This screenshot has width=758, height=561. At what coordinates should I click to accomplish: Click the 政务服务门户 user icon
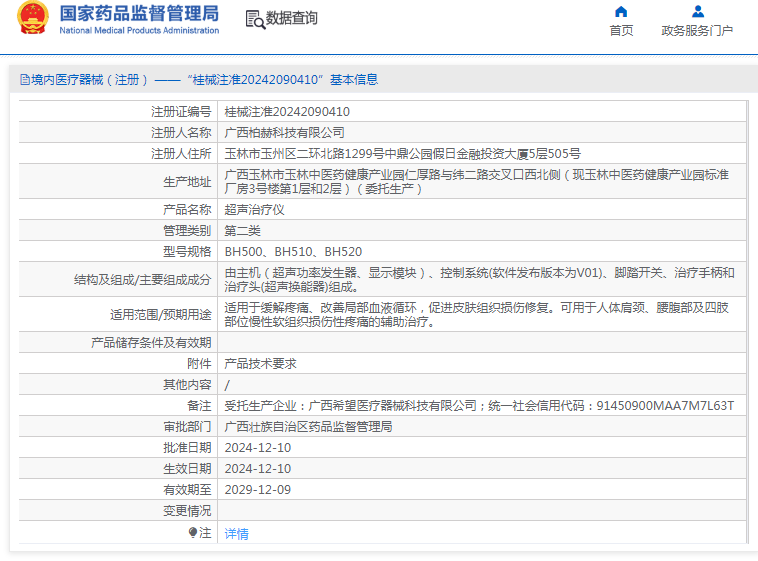[698, 12]
